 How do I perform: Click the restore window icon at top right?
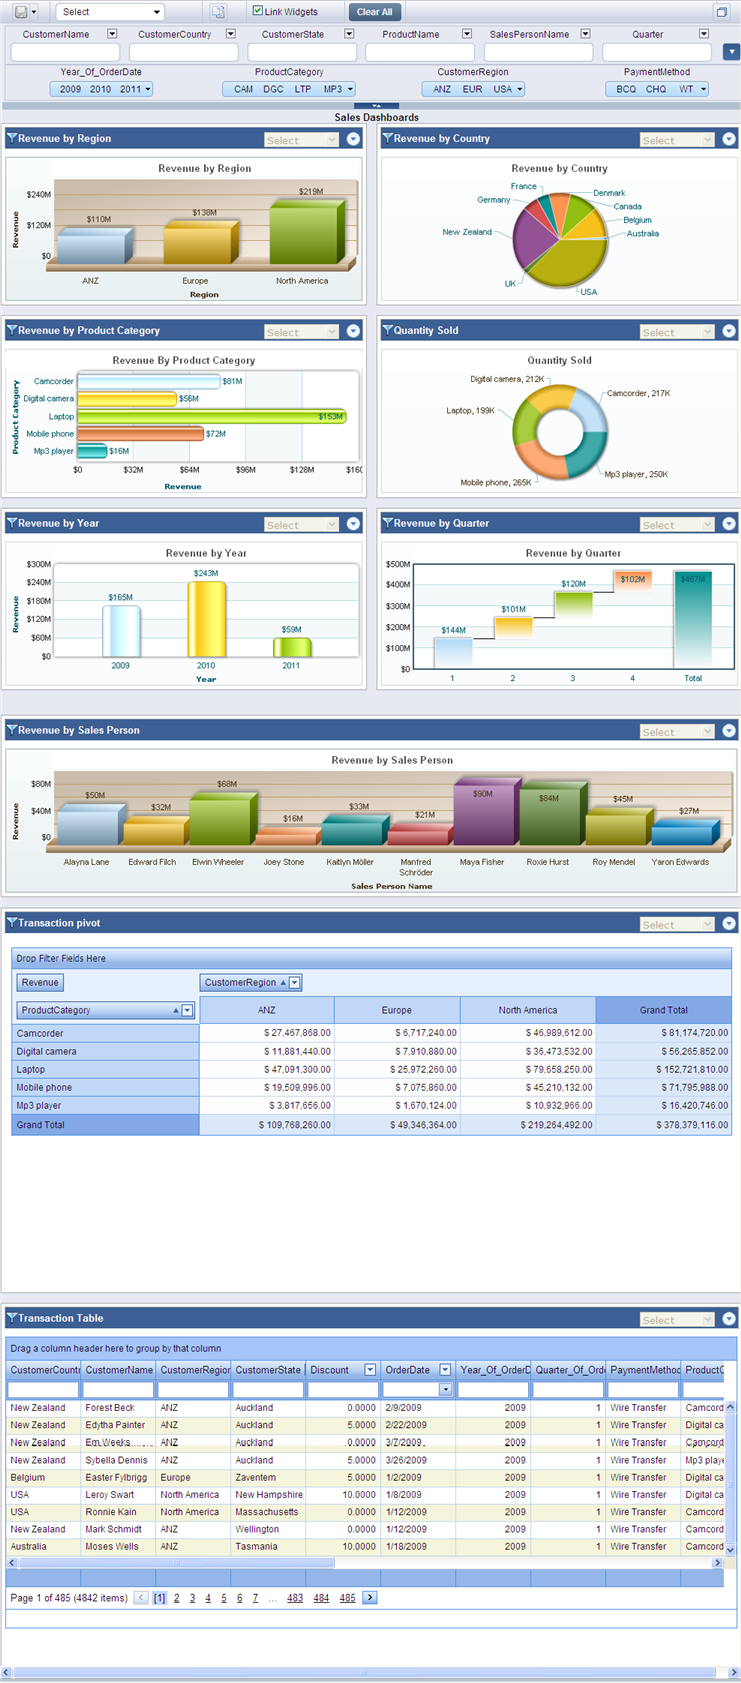point(721,12)
